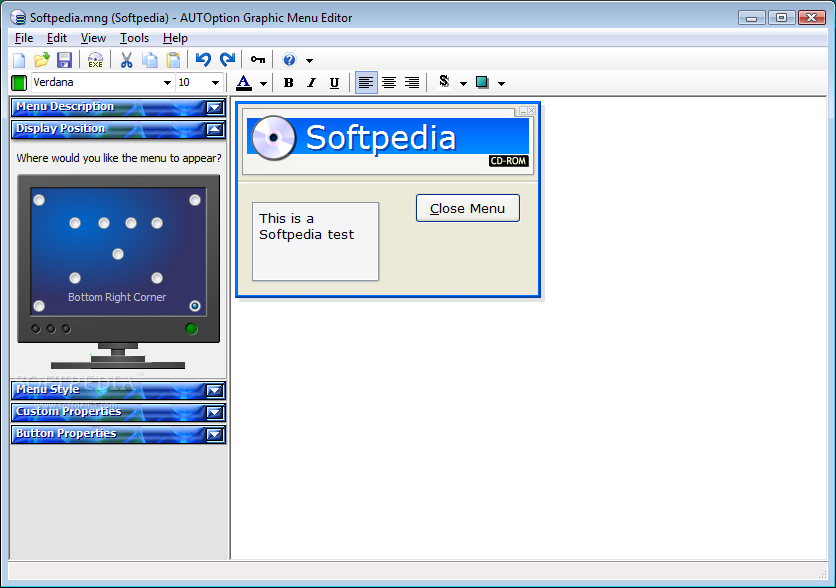Align text left
Viewport: 836px width, 588px height.
(x=366, y=83)
